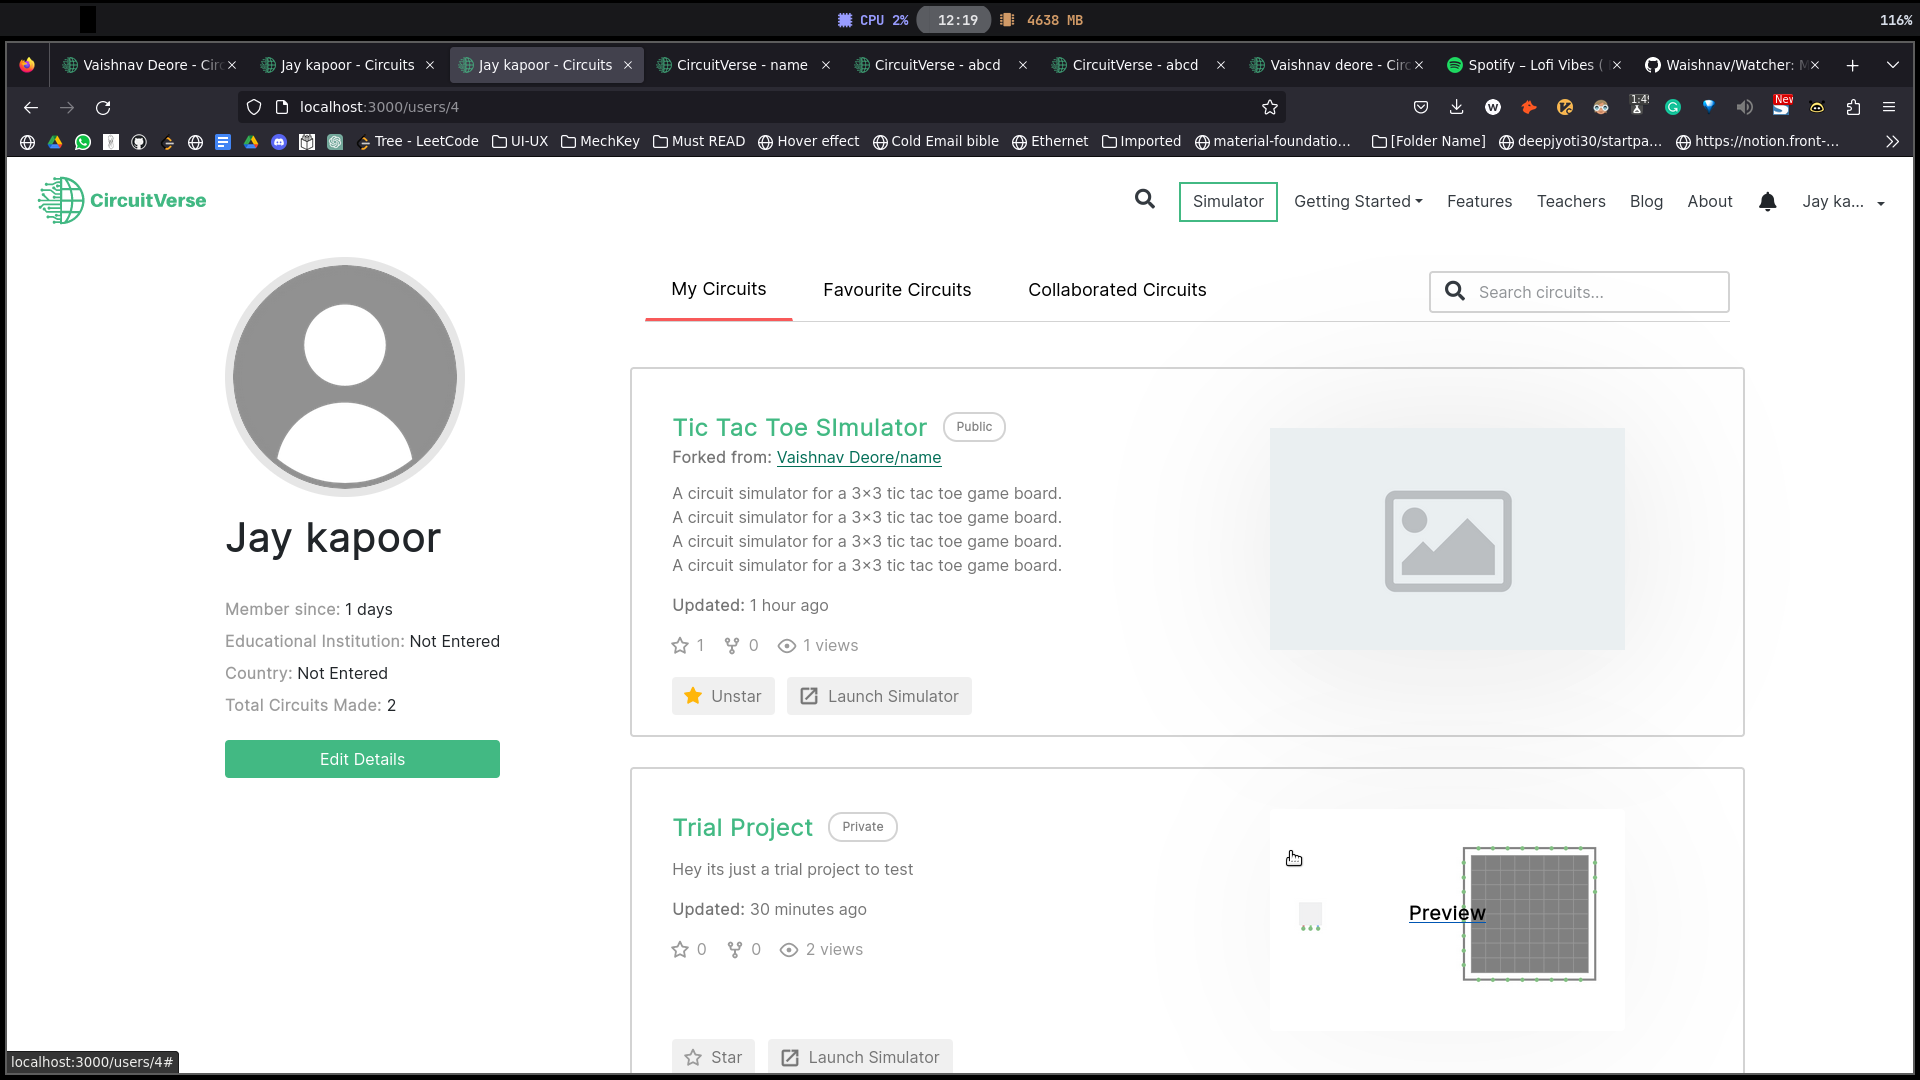
Task: Click the CircuitVerse logo
Action: coord(122,200)
